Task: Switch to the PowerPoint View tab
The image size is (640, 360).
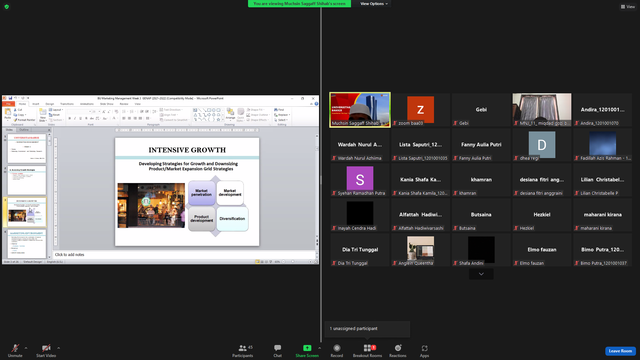Action: [x=138, y=104]
